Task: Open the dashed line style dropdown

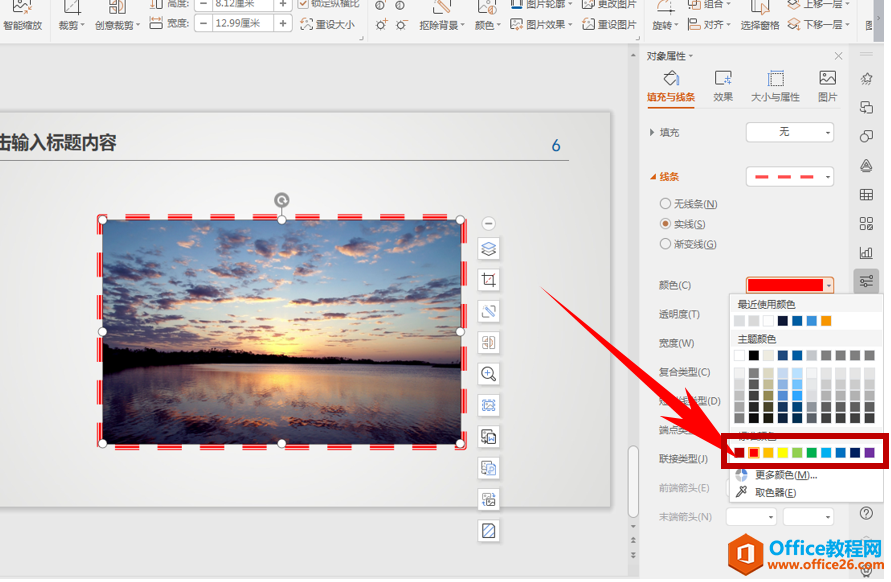Action: (789, 177)
